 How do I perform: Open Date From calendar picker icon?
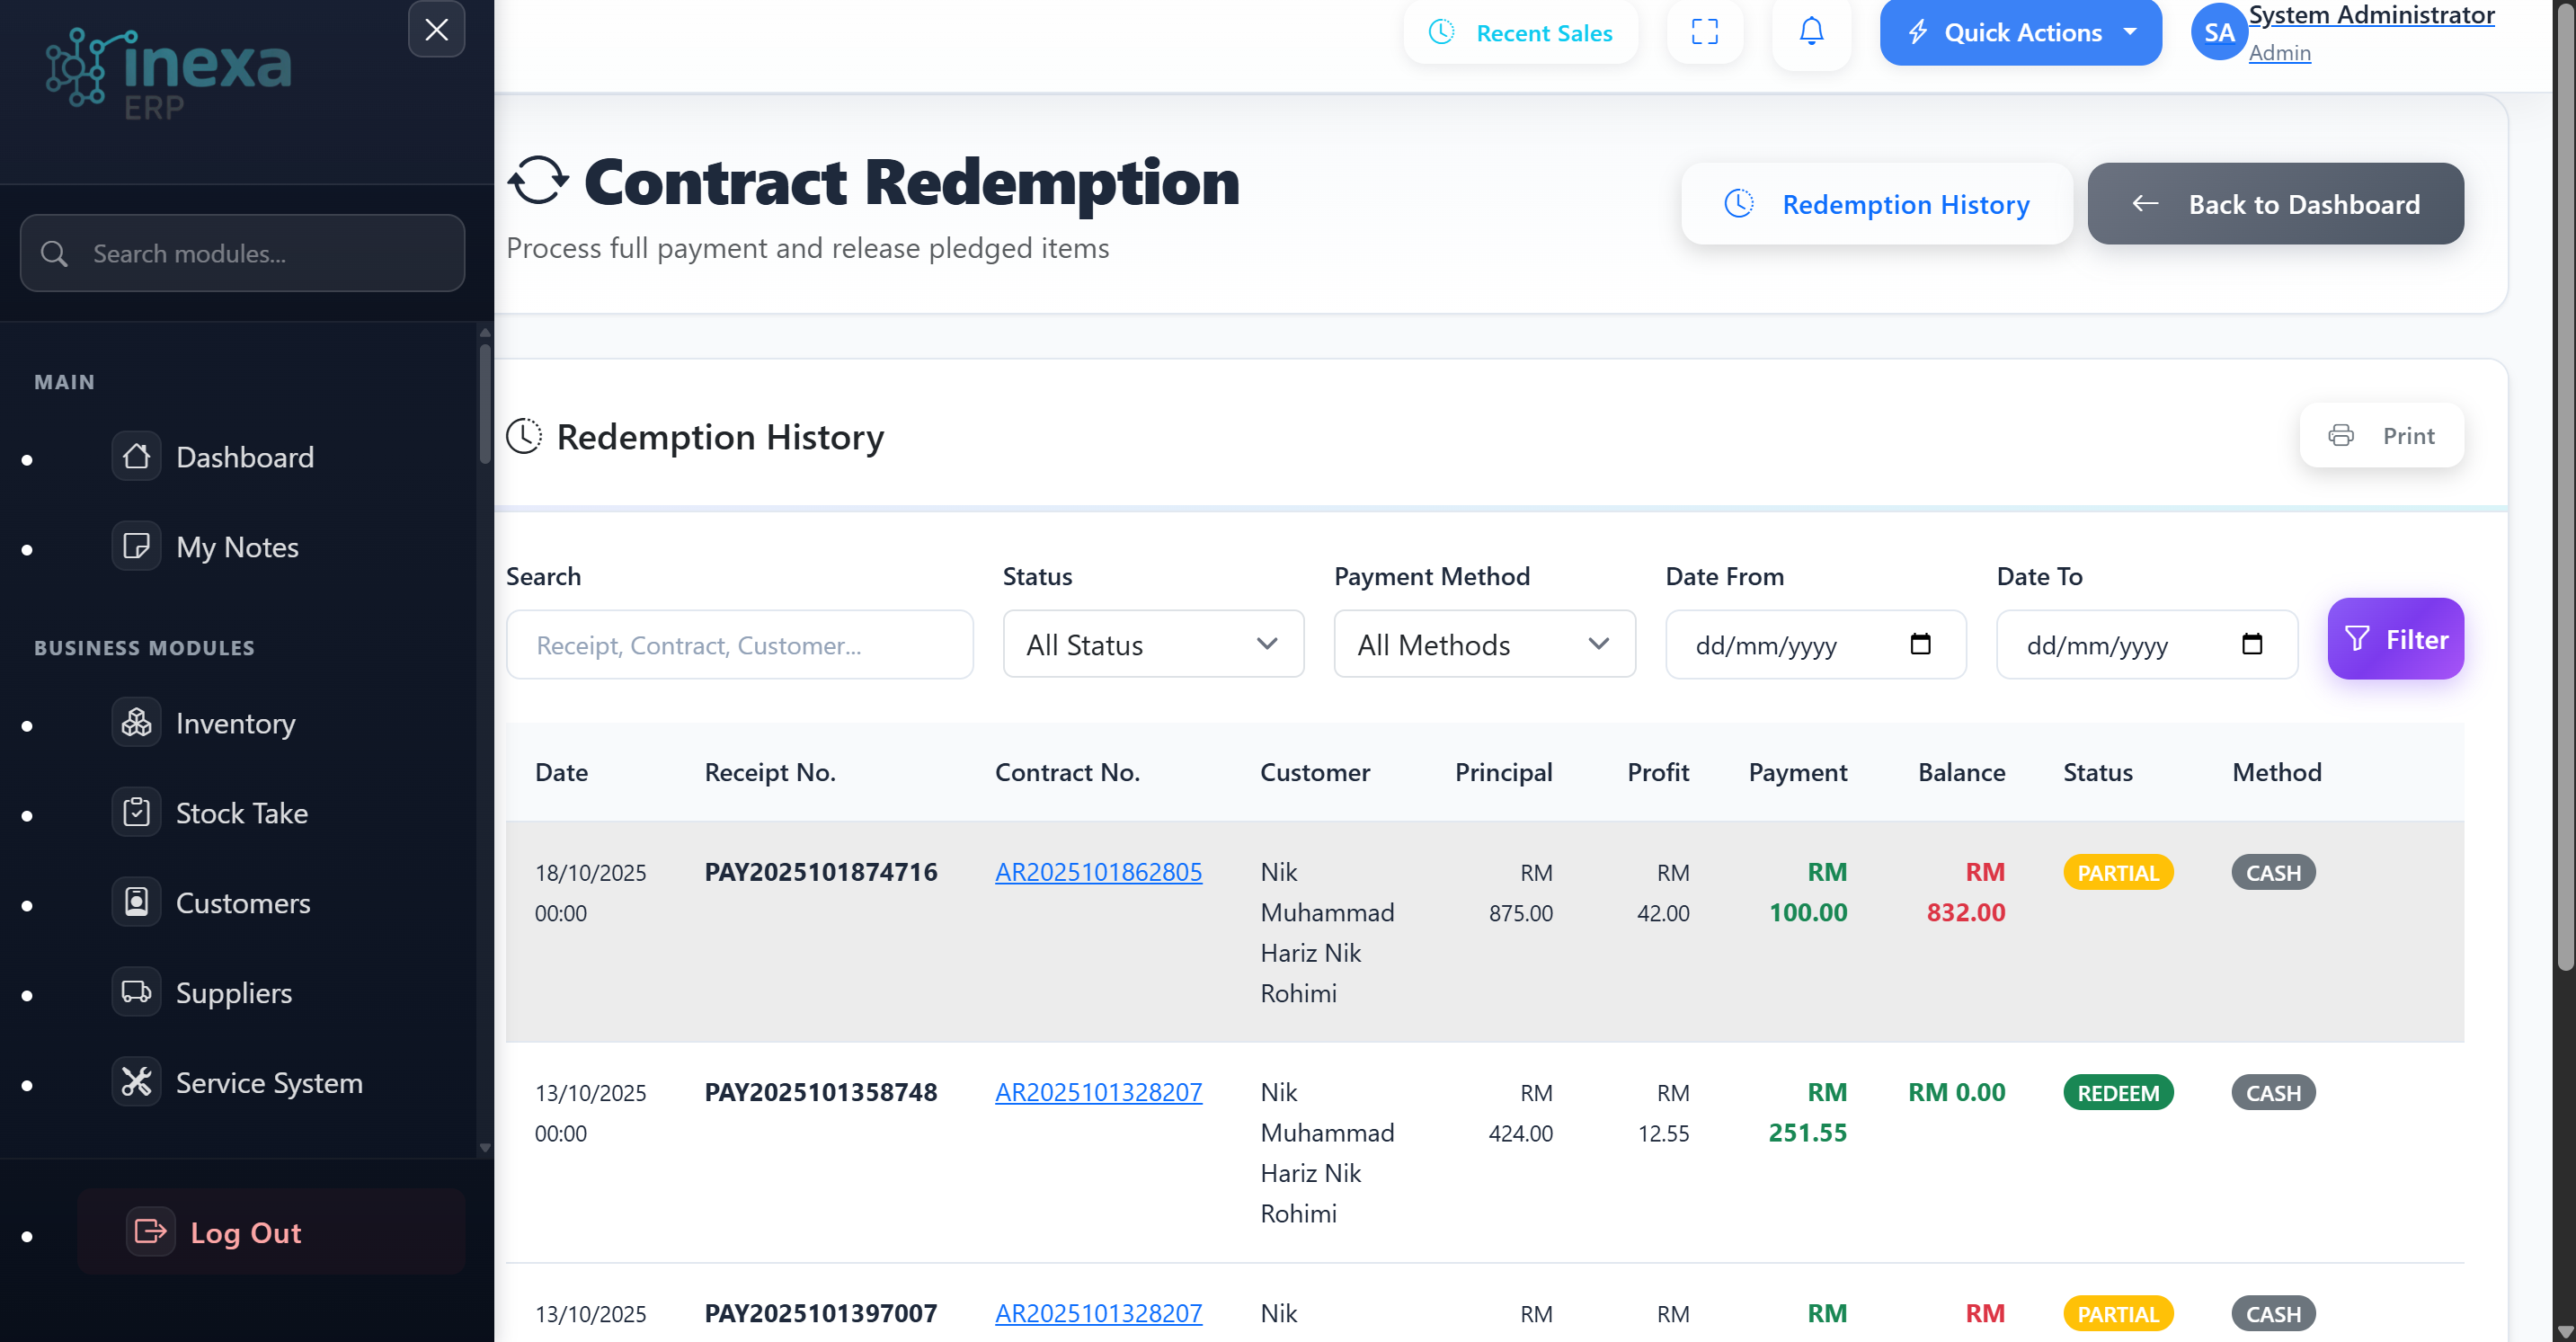pyautogui.click(x=1920, y=644)
